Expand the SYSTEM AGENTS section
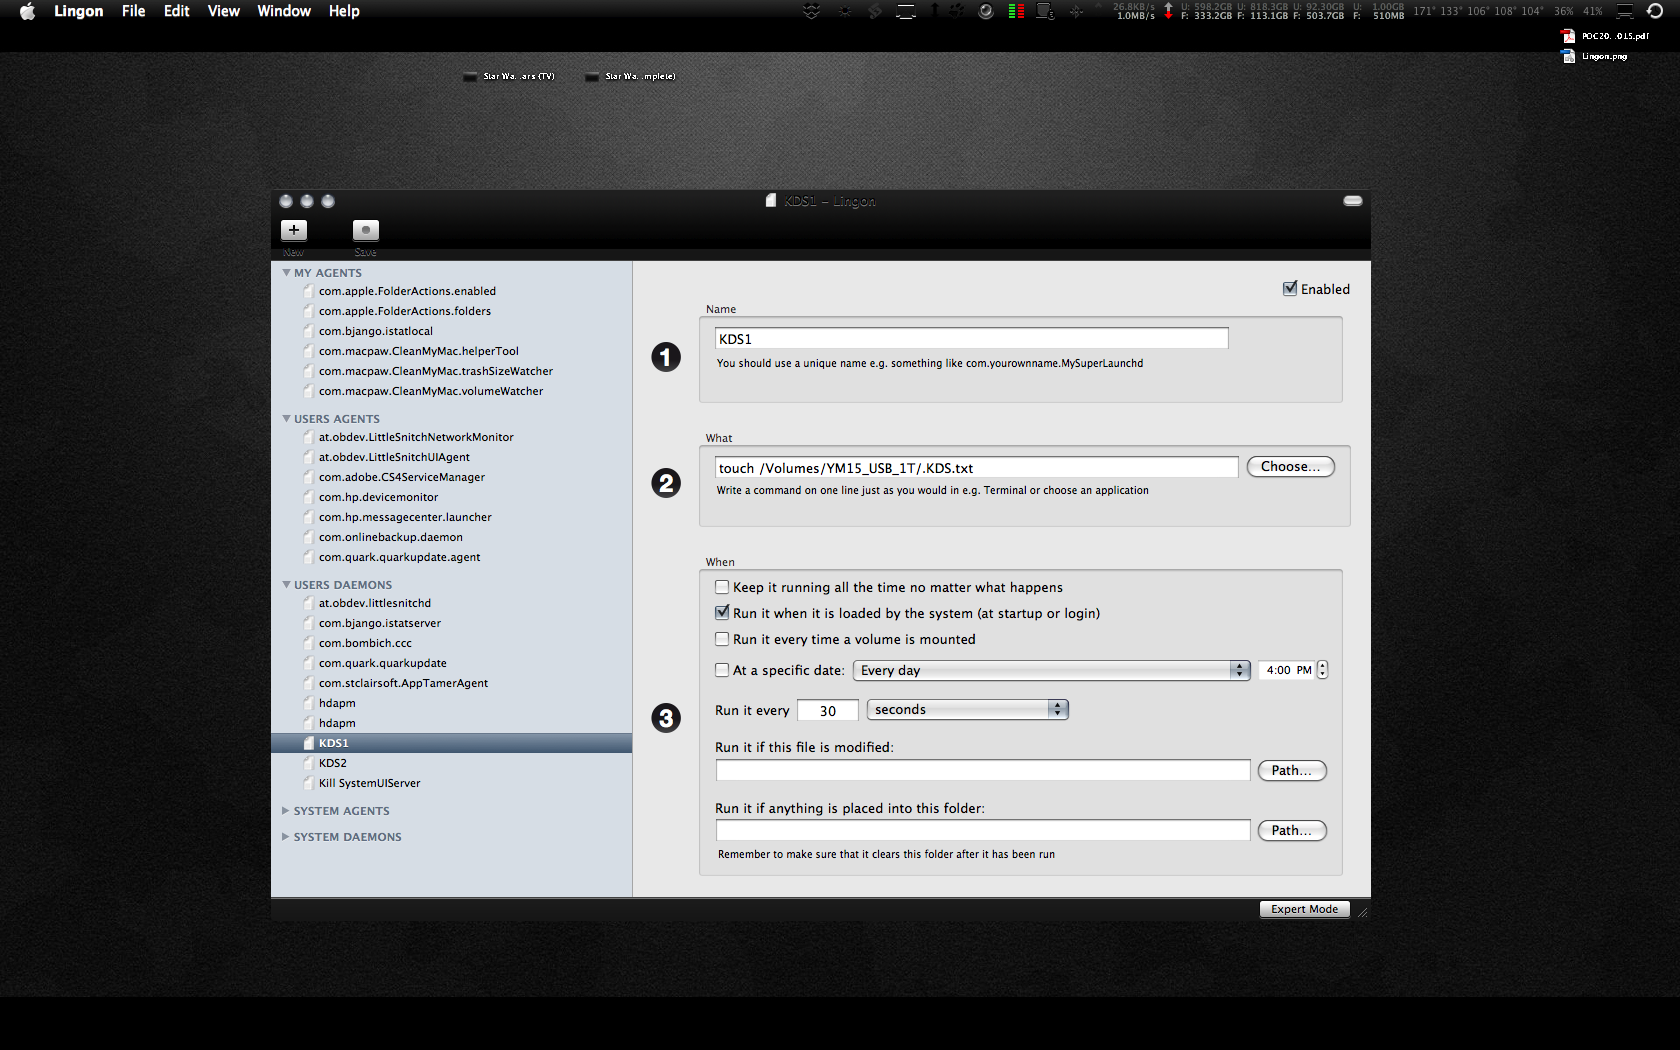The width and height of the screenshot is (1680, 1050). (x=286, y=811)
